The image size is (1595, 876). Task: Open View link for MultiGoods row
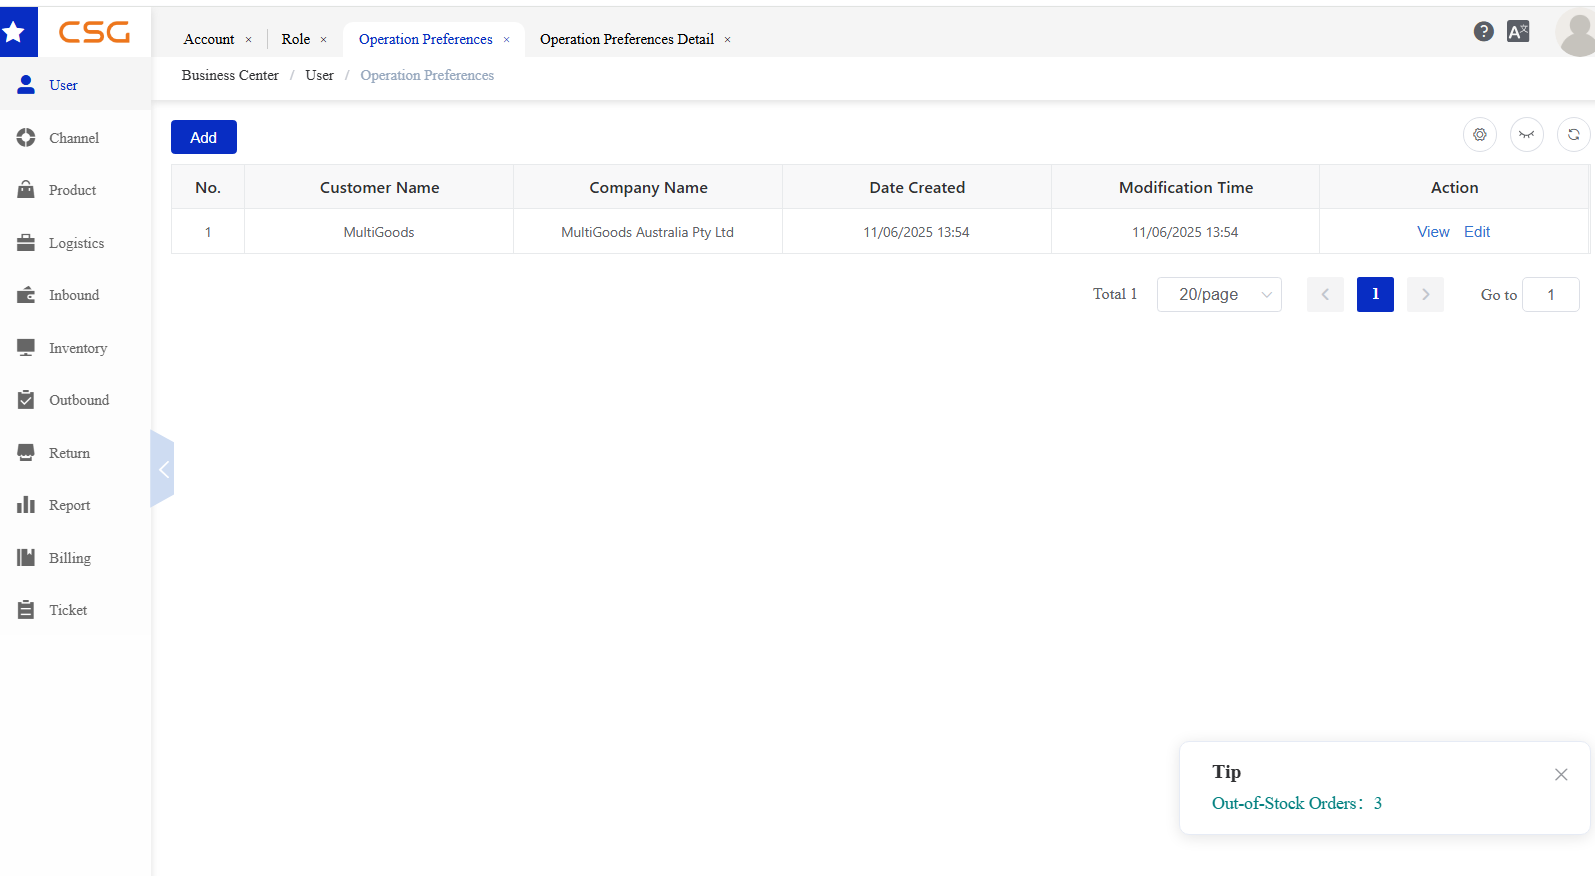1433,231
